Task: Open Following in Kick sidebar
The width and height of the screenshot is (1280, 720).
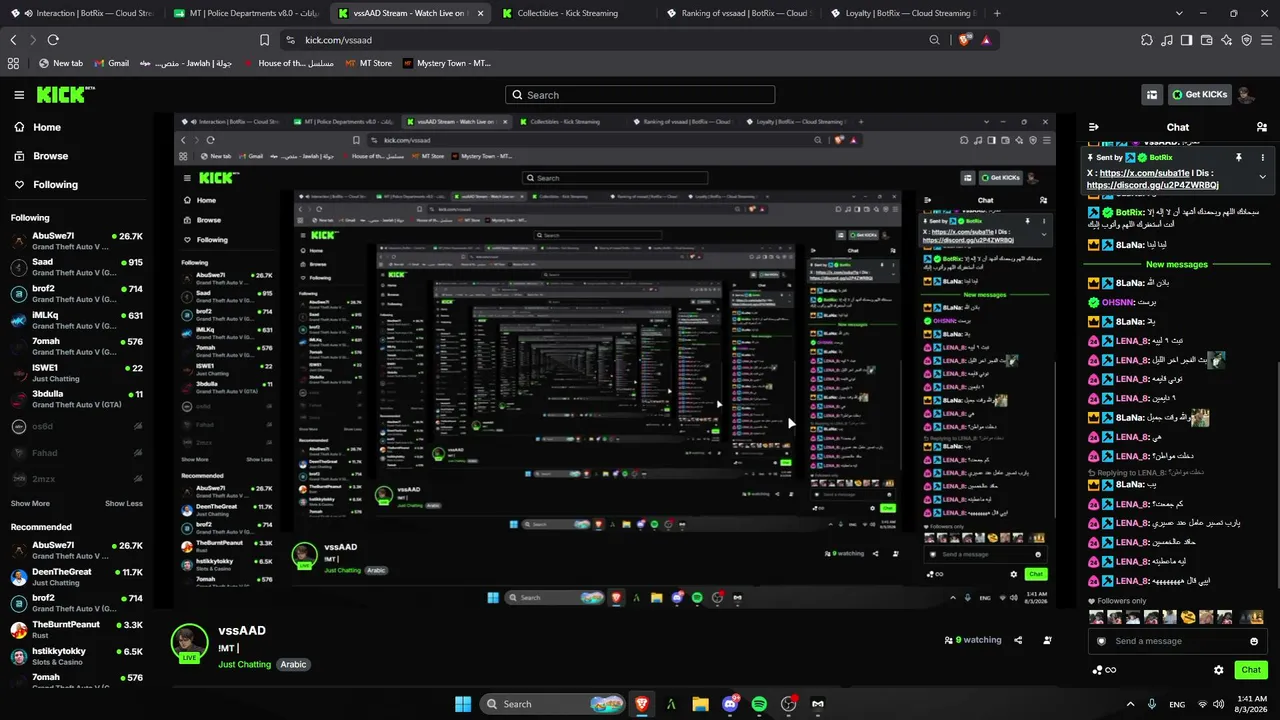Action: 46,184
